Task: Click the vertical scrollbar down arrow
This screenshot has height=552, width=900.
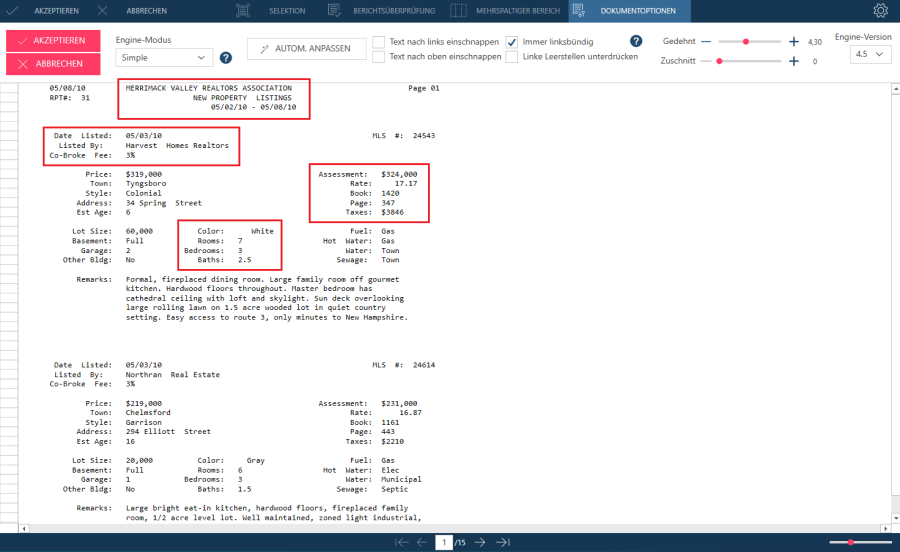Action: point(895,518)
